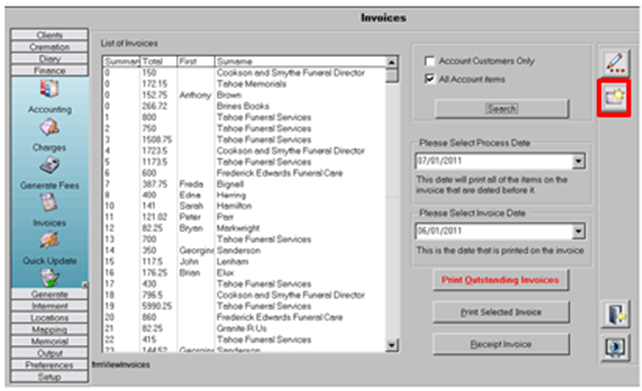Click the Quick Update icon
Viewport: 642px width, 391px height.
click(50, 240)
